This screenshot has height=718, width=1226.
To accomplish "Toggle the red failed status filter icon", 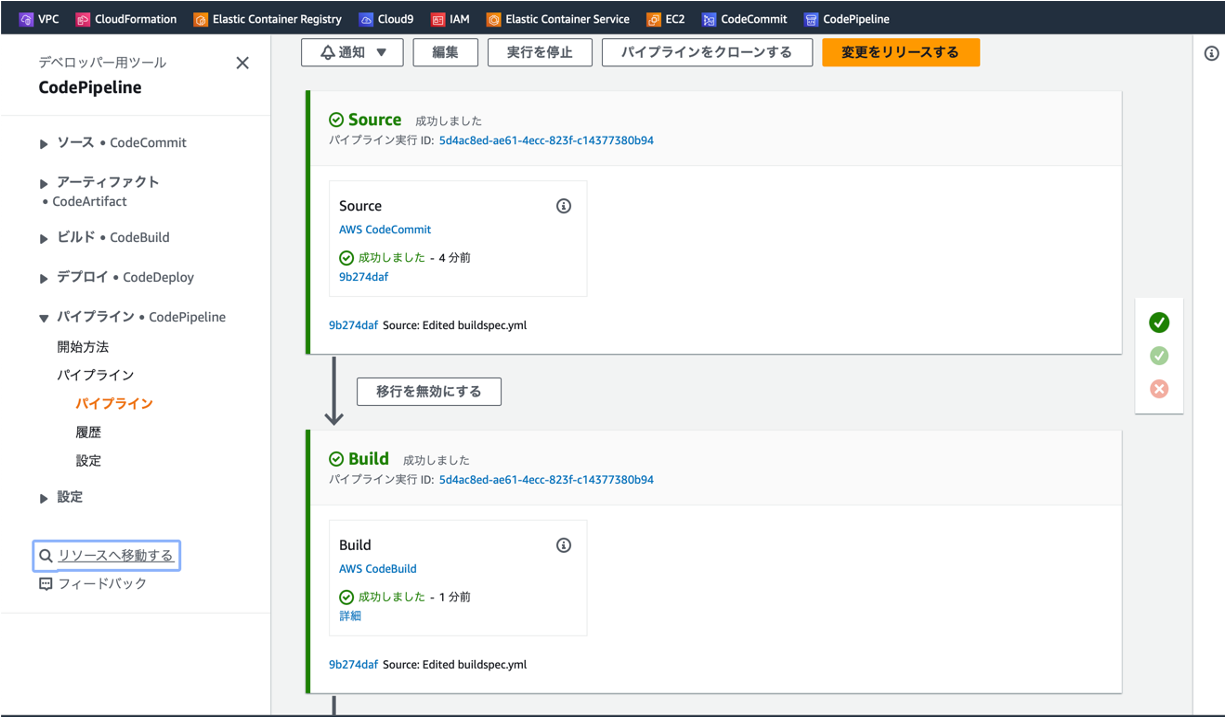I will pyautogui.click(x=1159, y=389).
